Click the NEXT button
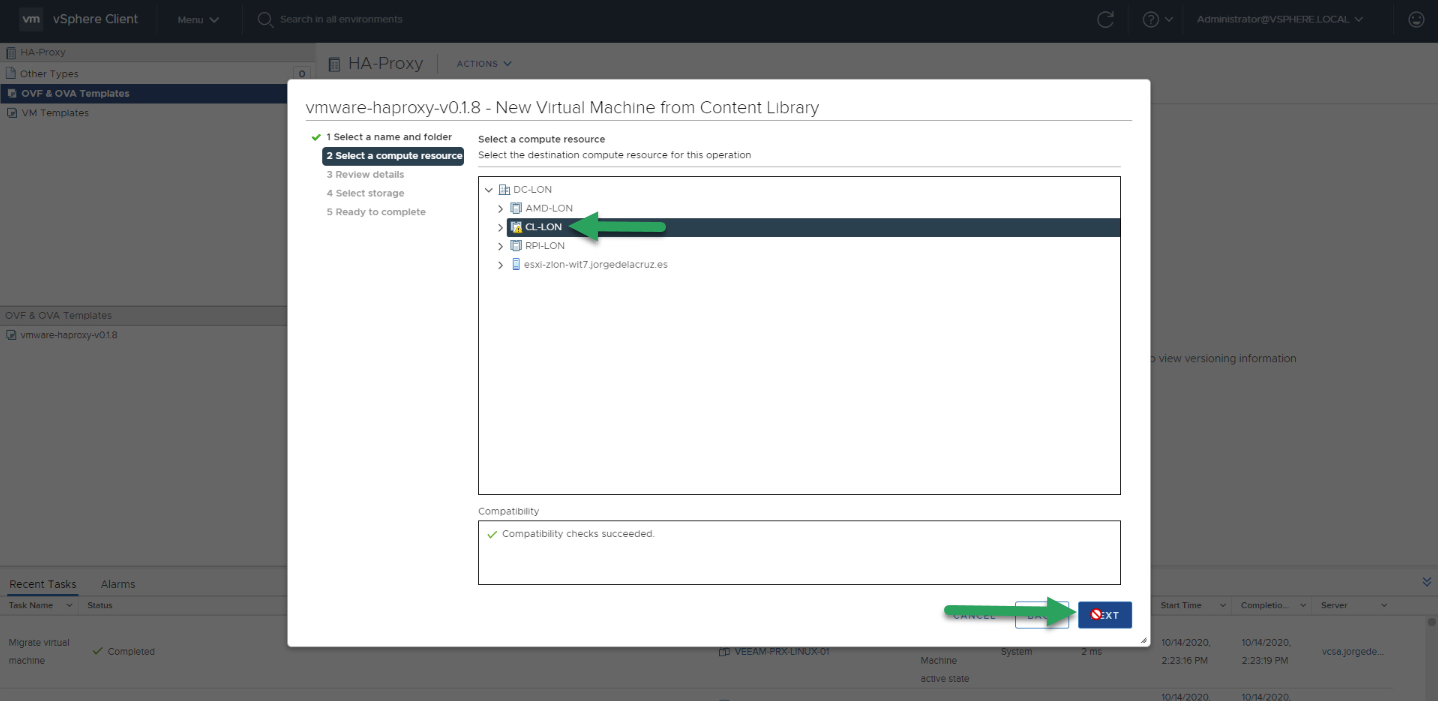 point(1105,615)
